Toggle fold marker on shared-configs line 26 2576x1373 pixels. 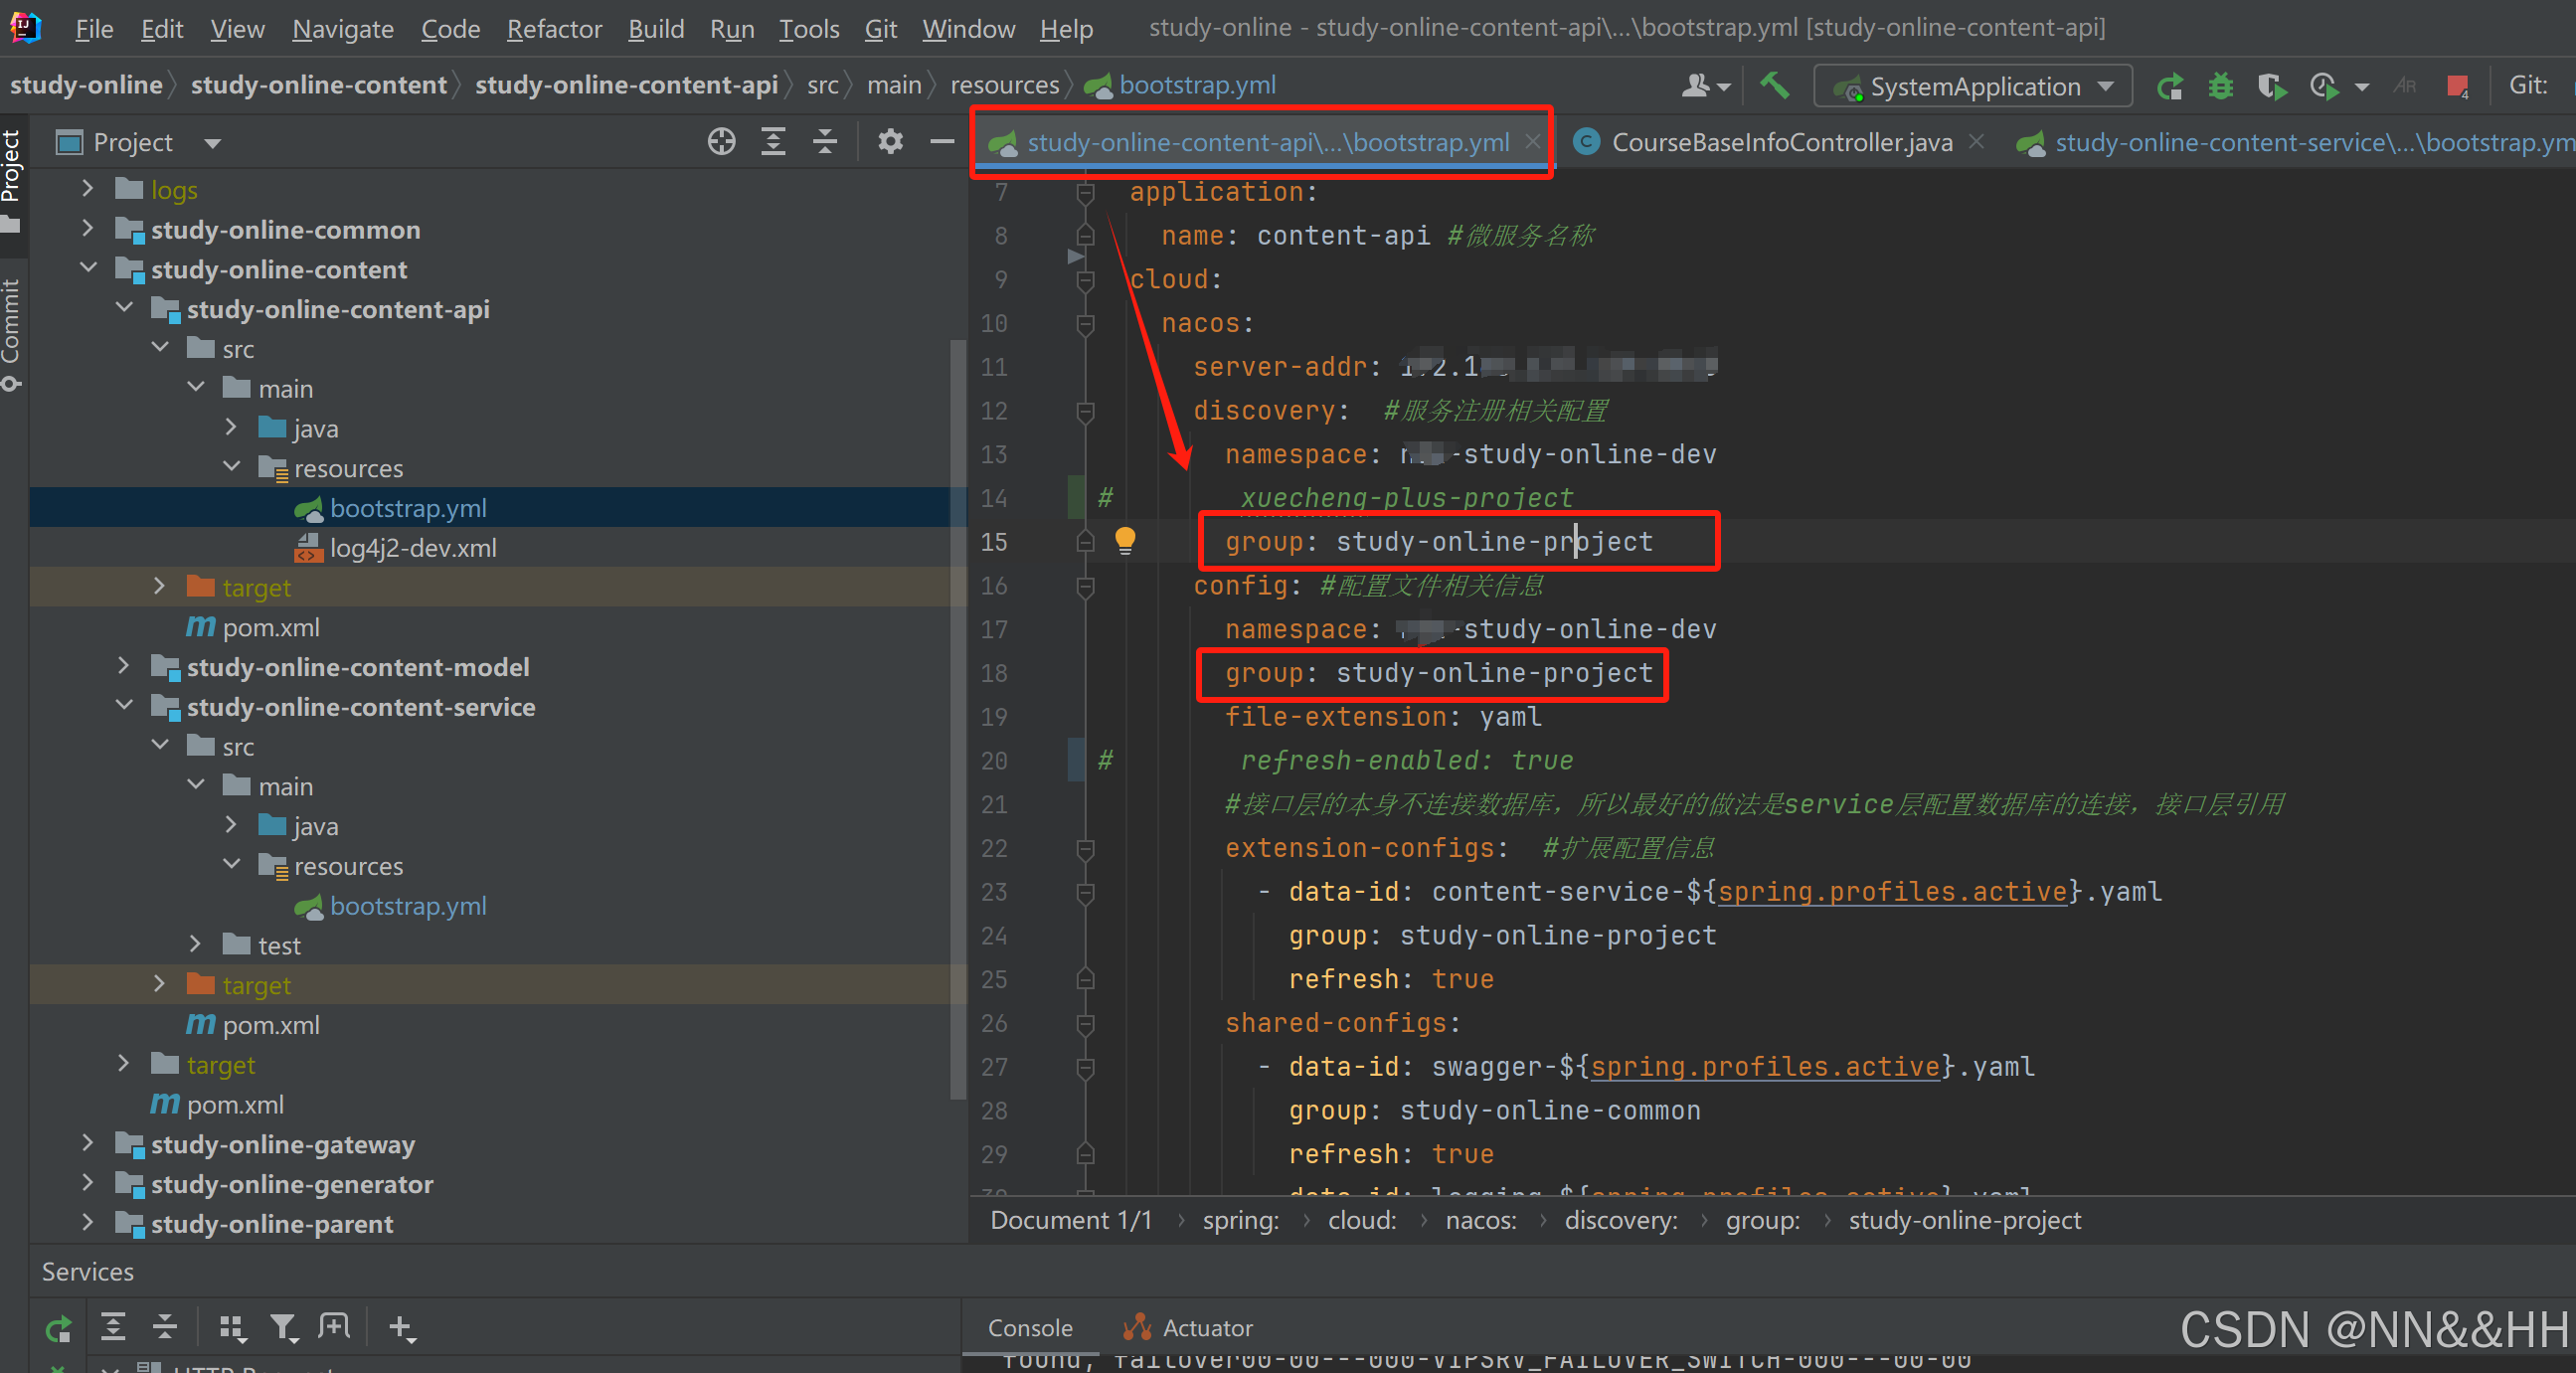1085,1024
